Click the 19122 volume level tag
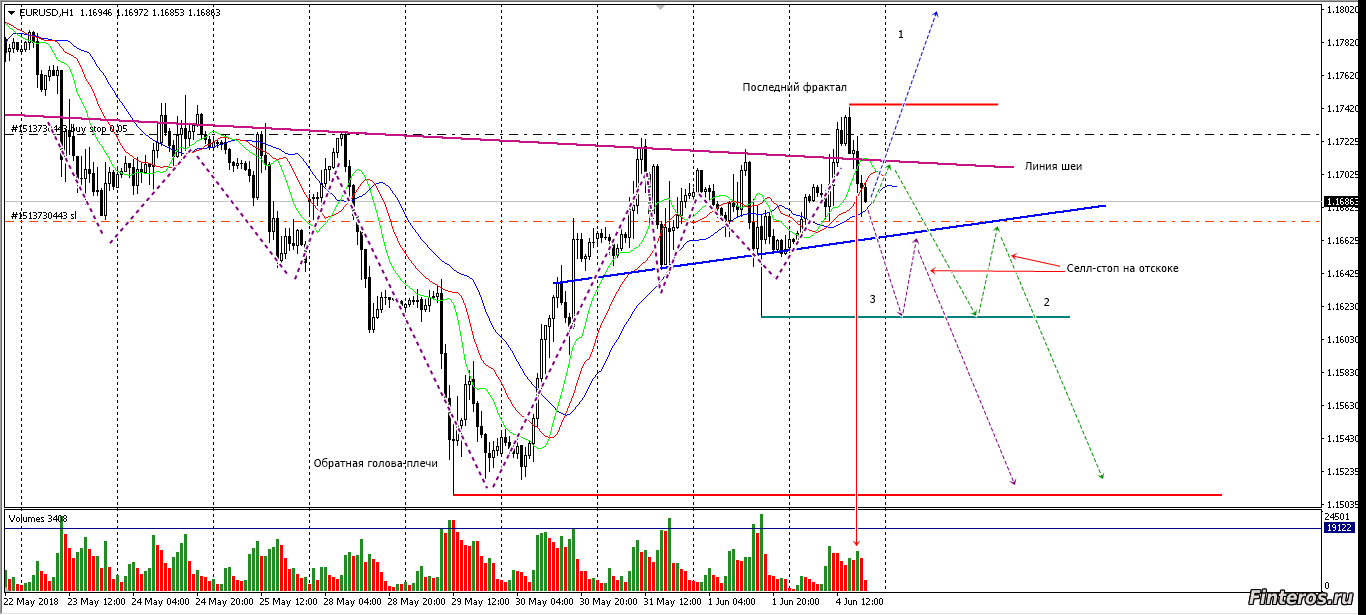Screen dimensions: 1366x615 [1339, 527]
